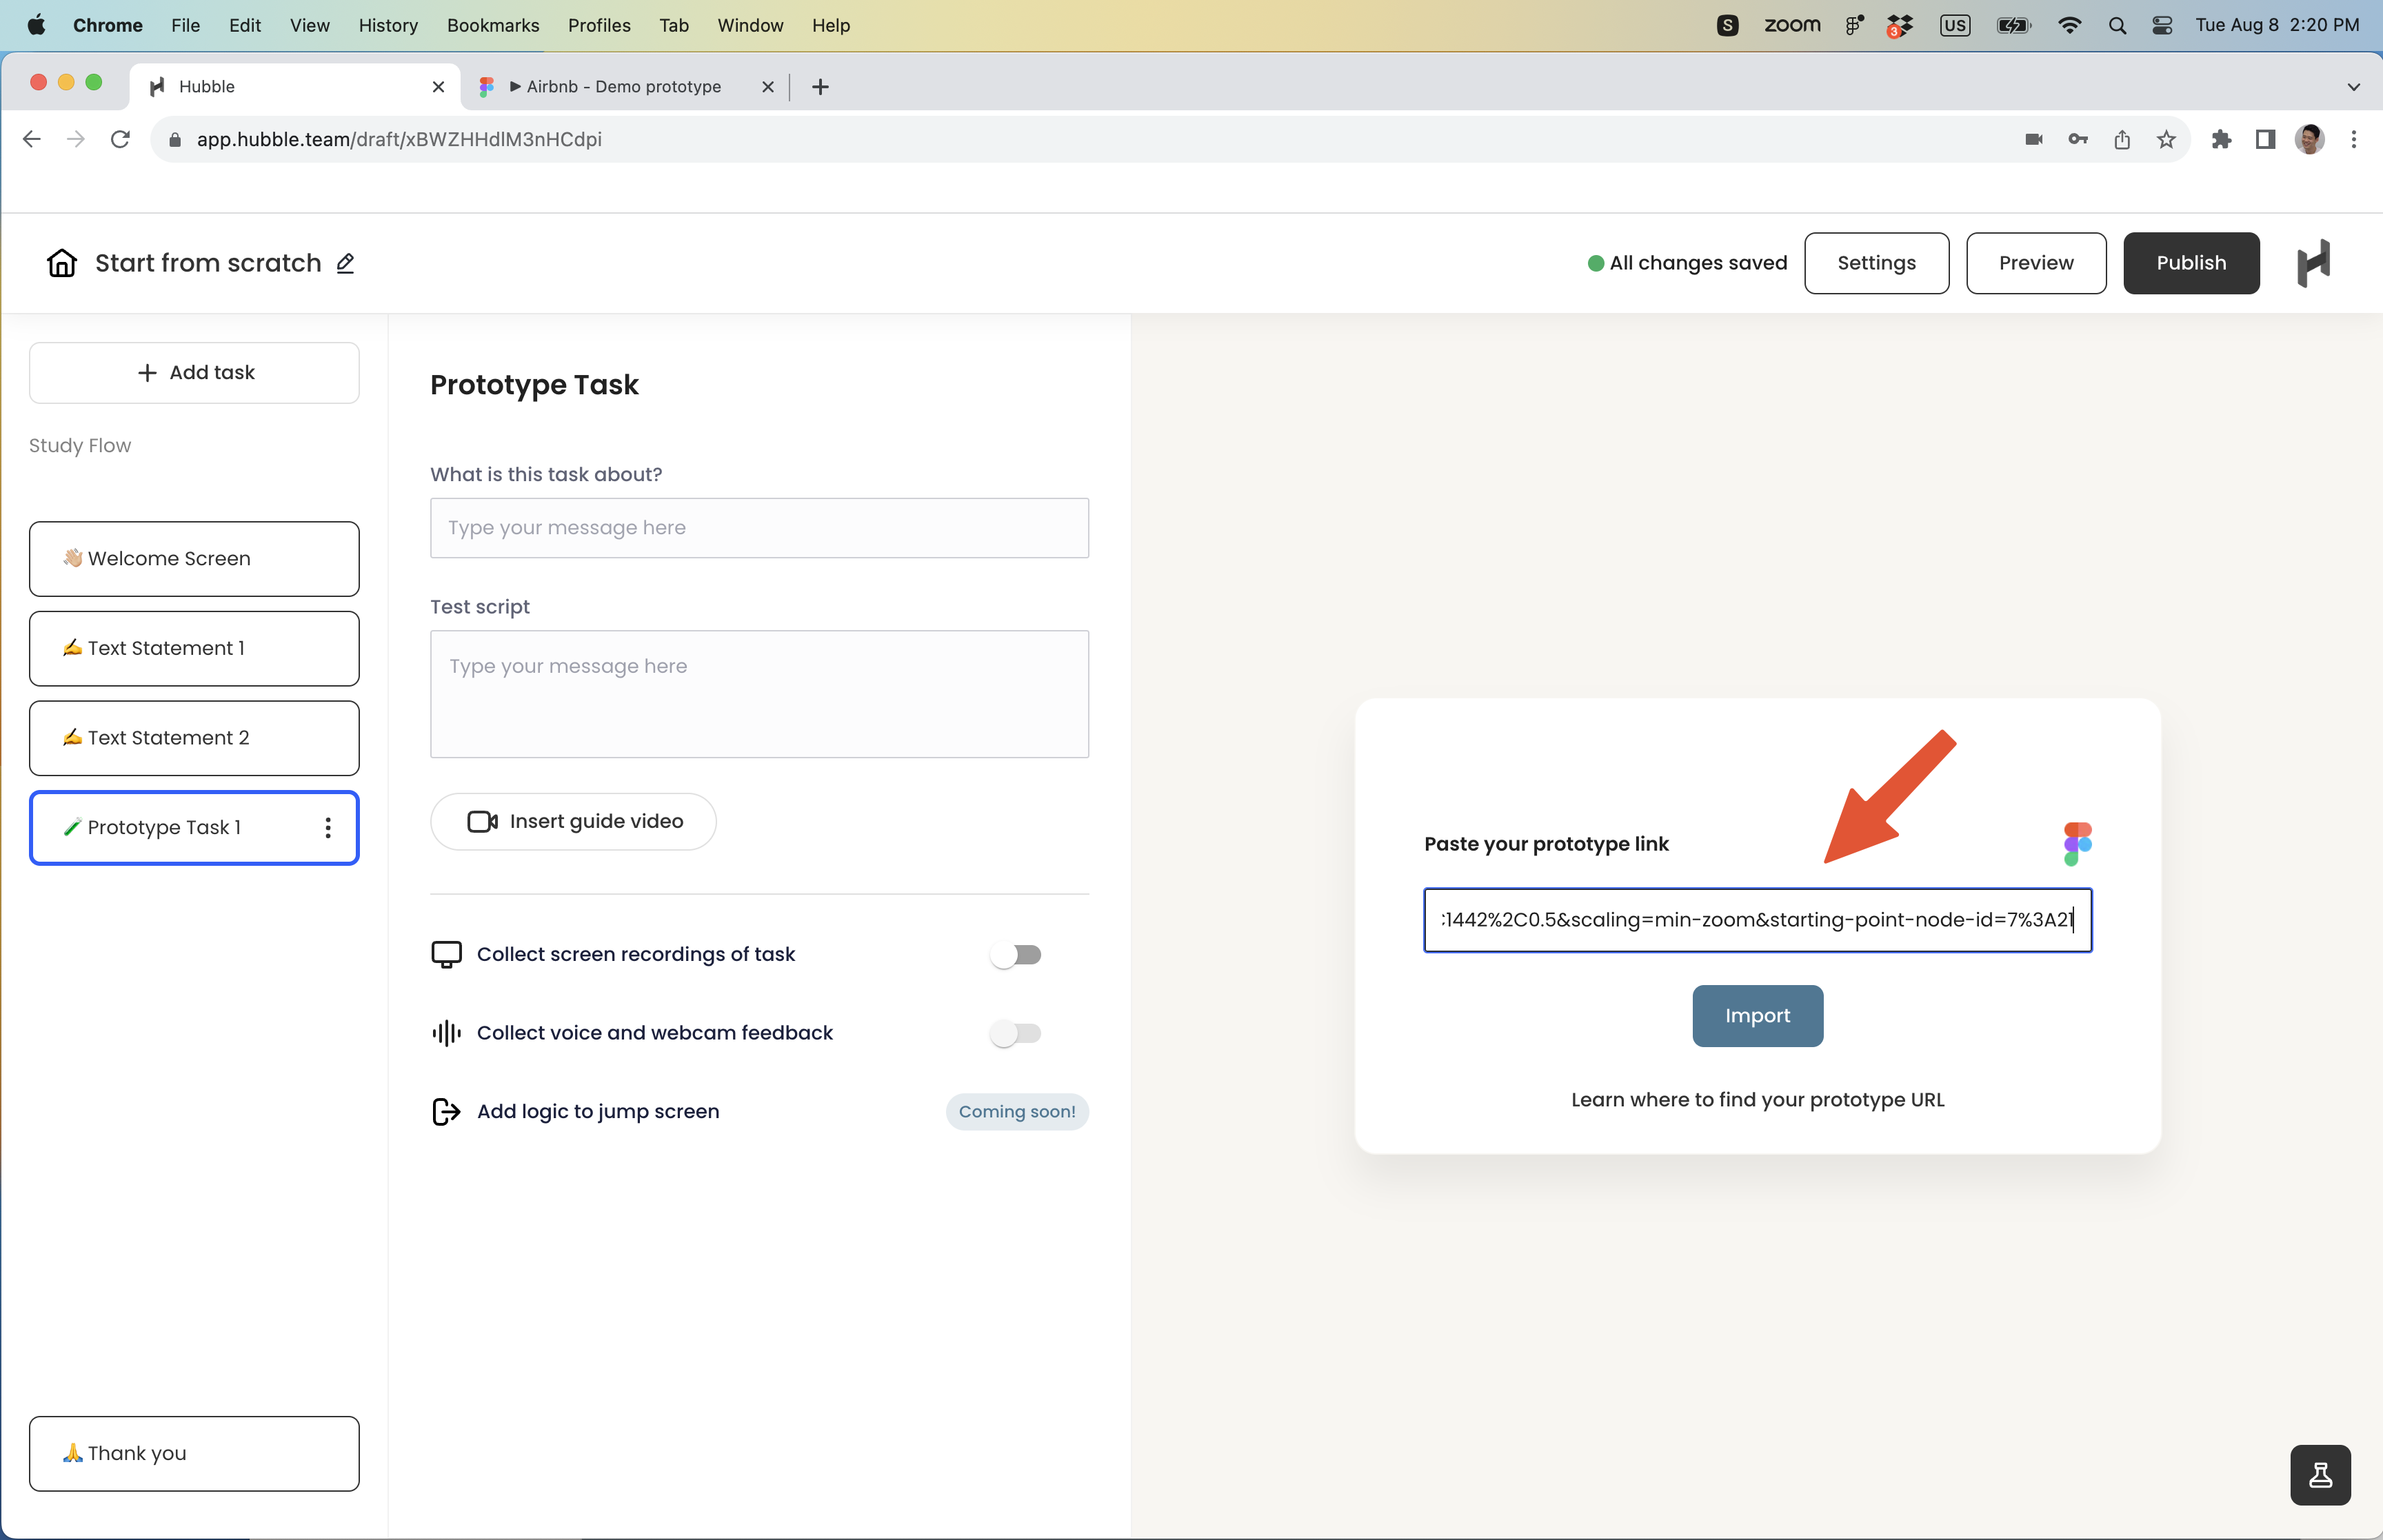2383x1540 pixels.
Task: Enable collect screen recordings of task
Action: point(1016,955)
